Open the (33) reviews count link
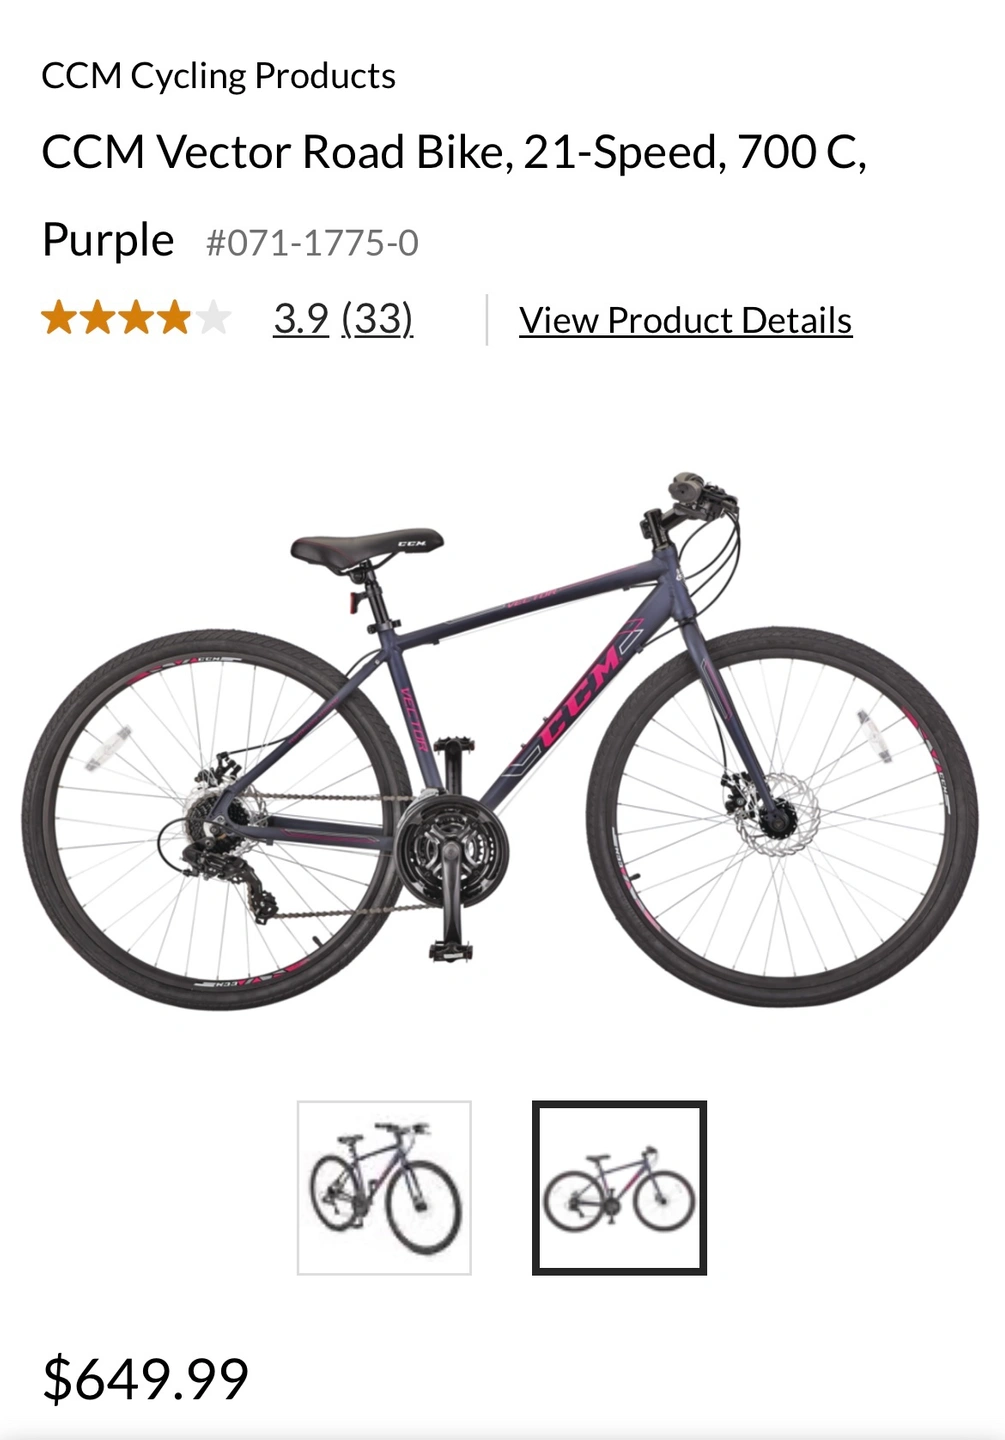Image resolution: width=1005 pixels, height=1440 pixels. click(x=377, y=319)
